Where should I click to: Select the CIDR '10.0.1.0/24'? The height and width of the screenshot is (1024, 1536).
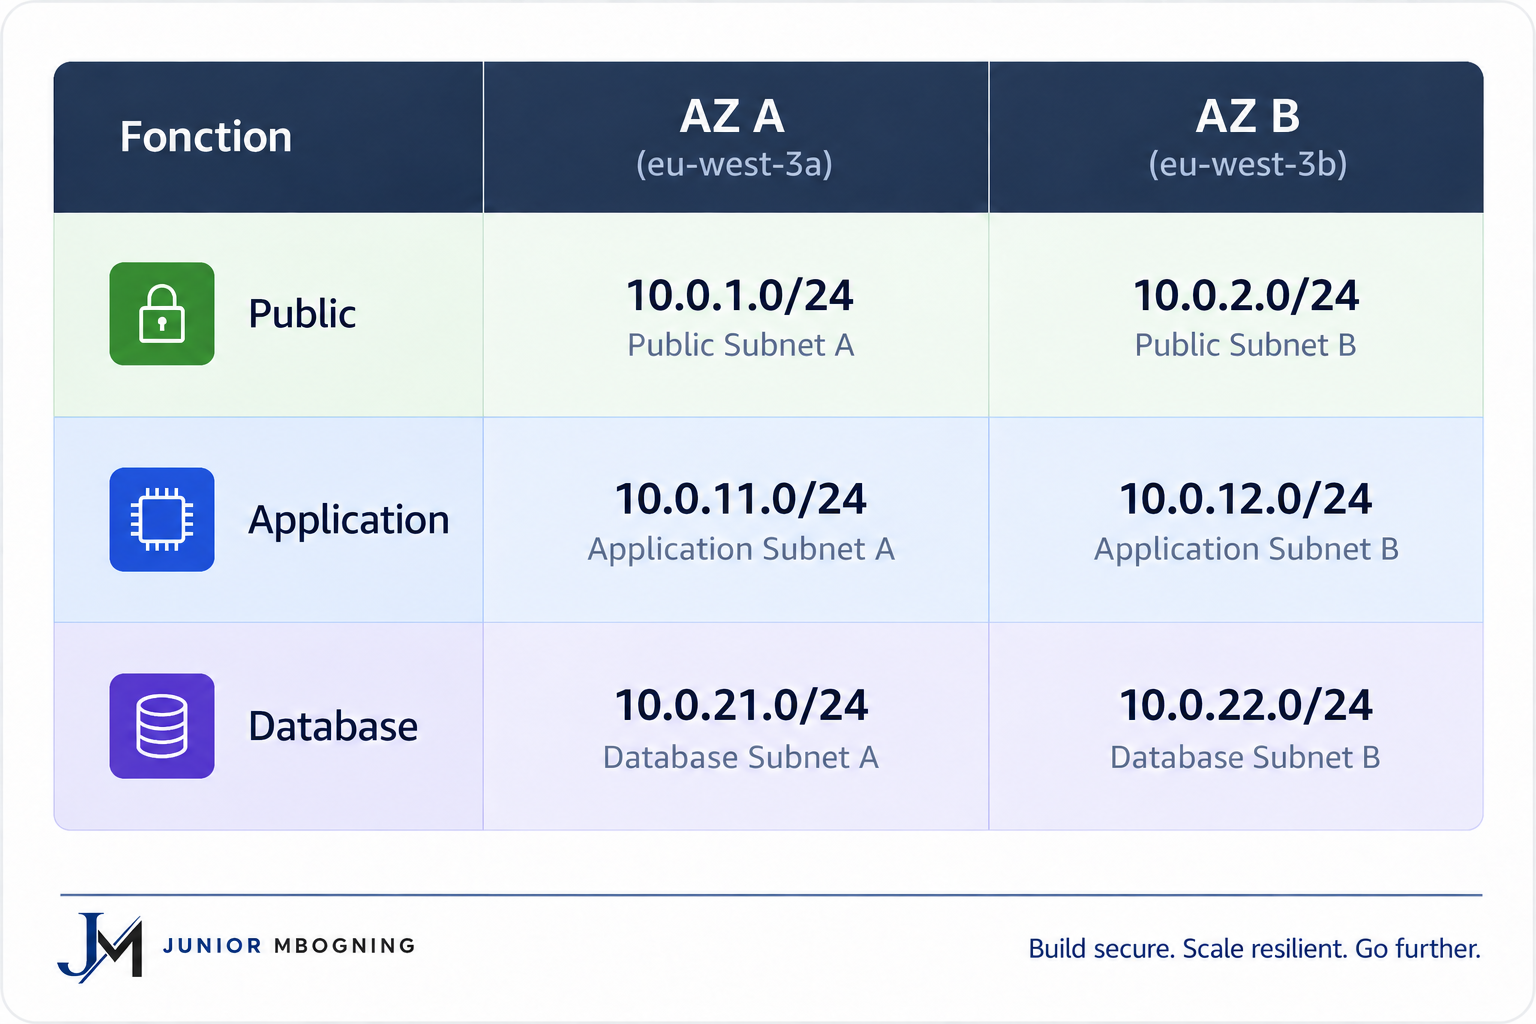[x=740, y=295]
